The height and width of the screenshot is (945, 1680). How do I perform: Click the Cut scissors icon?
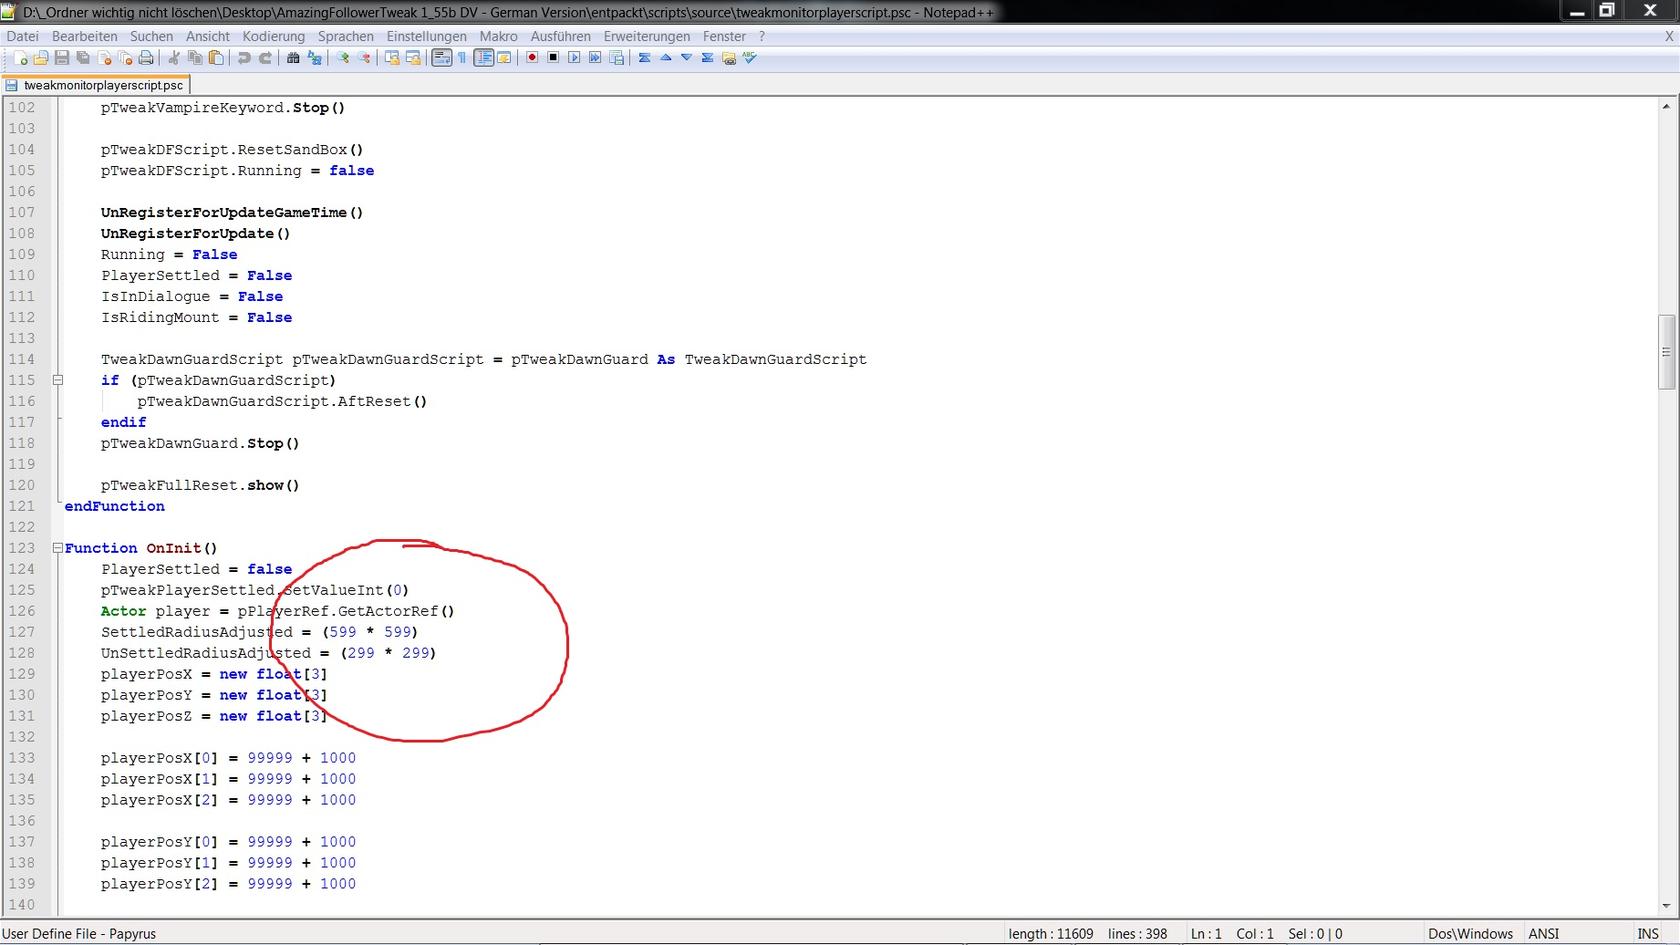pyautogui.click(x=174, y=58)
